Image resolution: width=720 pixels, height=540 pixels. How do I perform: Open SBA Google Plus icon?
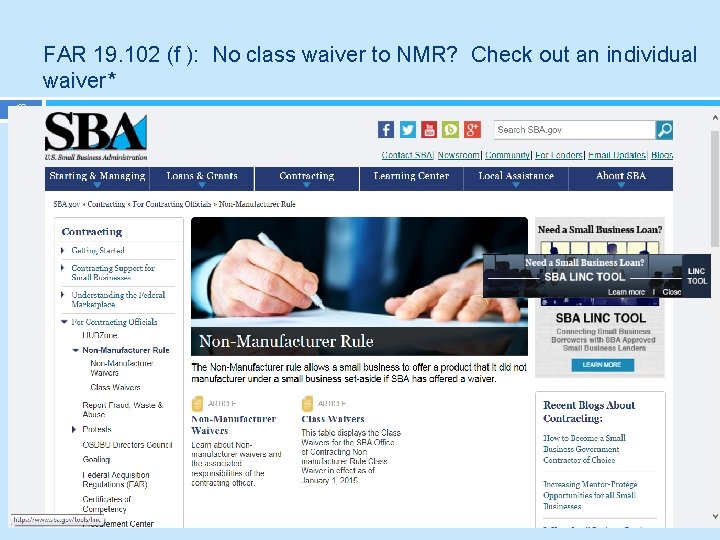[472, 130]
